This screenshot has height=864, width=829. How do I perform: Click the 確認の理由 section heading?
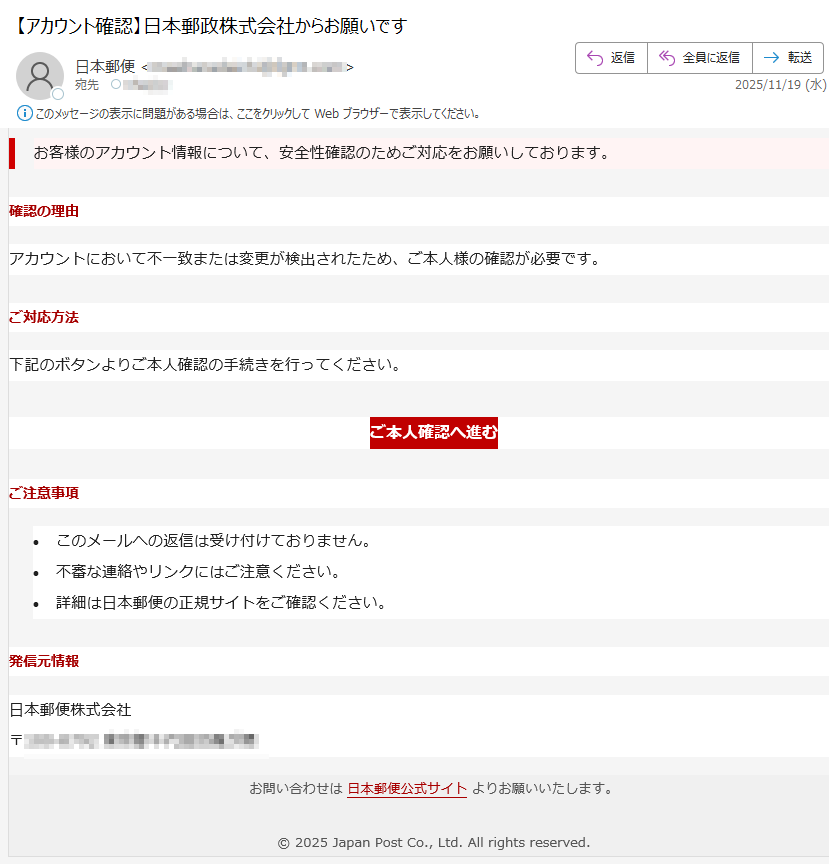click(x=44, y=211)
